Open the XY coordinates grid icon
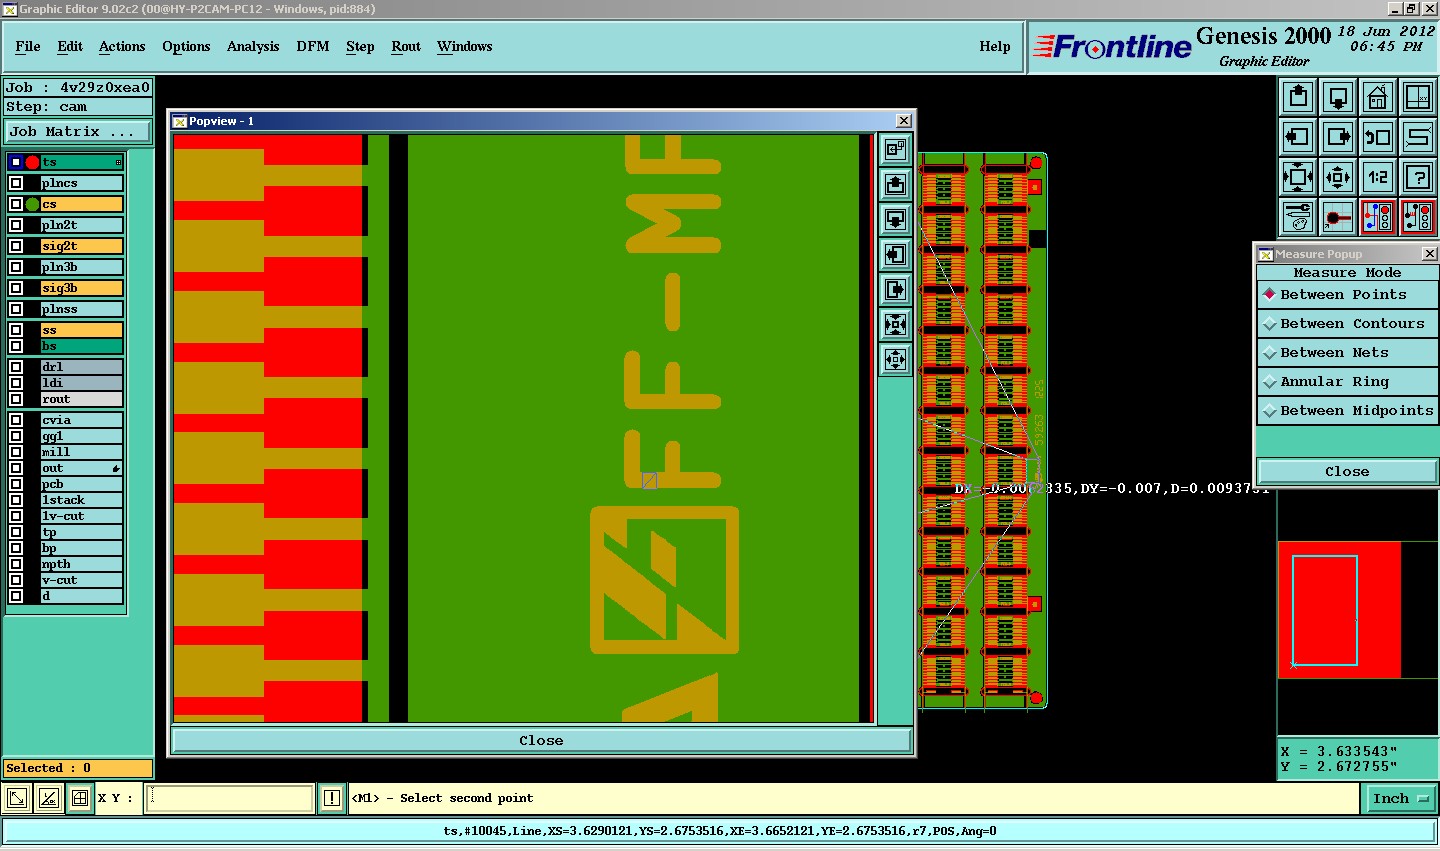Image resolution: width=1440 pixels, height=851 pixels. [1418, 97]
